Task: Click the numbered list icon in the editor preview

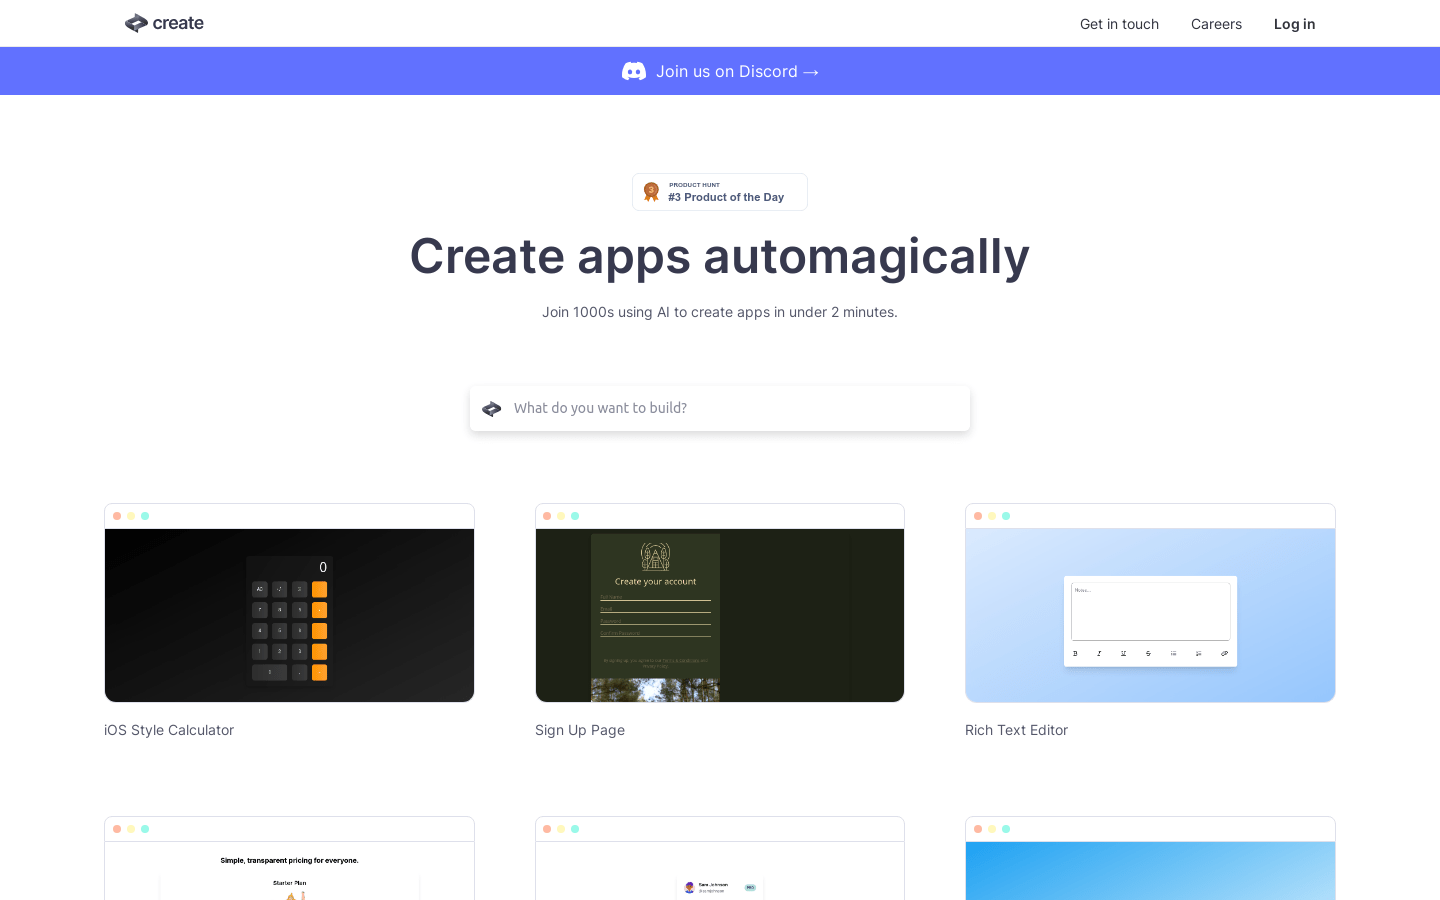Action: click(x=1199, y=653)
